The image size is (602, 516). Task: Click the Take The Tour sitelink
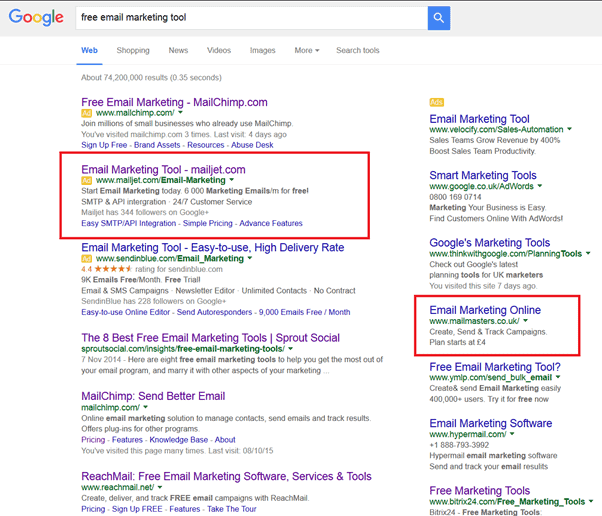(232, 509)
